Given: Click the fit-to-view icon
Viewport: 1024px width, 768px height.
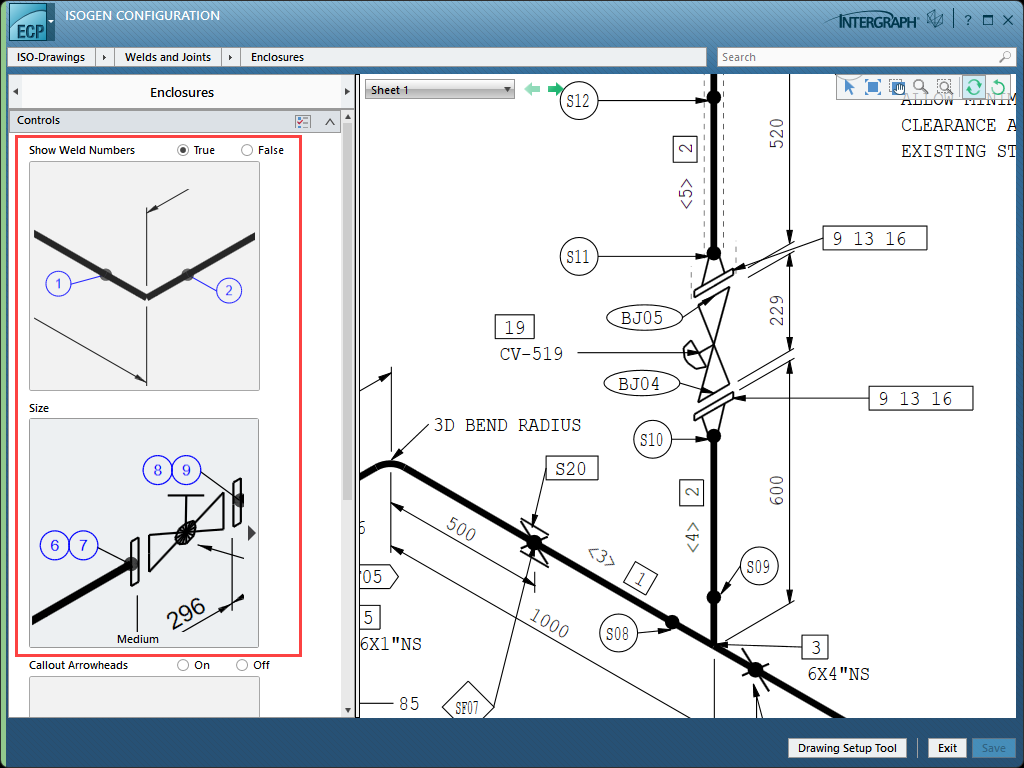Looking at the screenshot, I should [872, 88].
